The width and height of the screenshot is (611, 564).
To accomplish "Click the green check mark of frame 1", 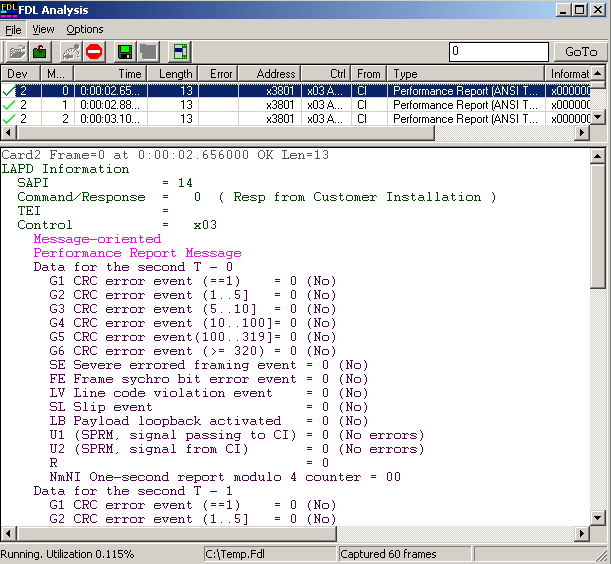I will pos(9,104).
